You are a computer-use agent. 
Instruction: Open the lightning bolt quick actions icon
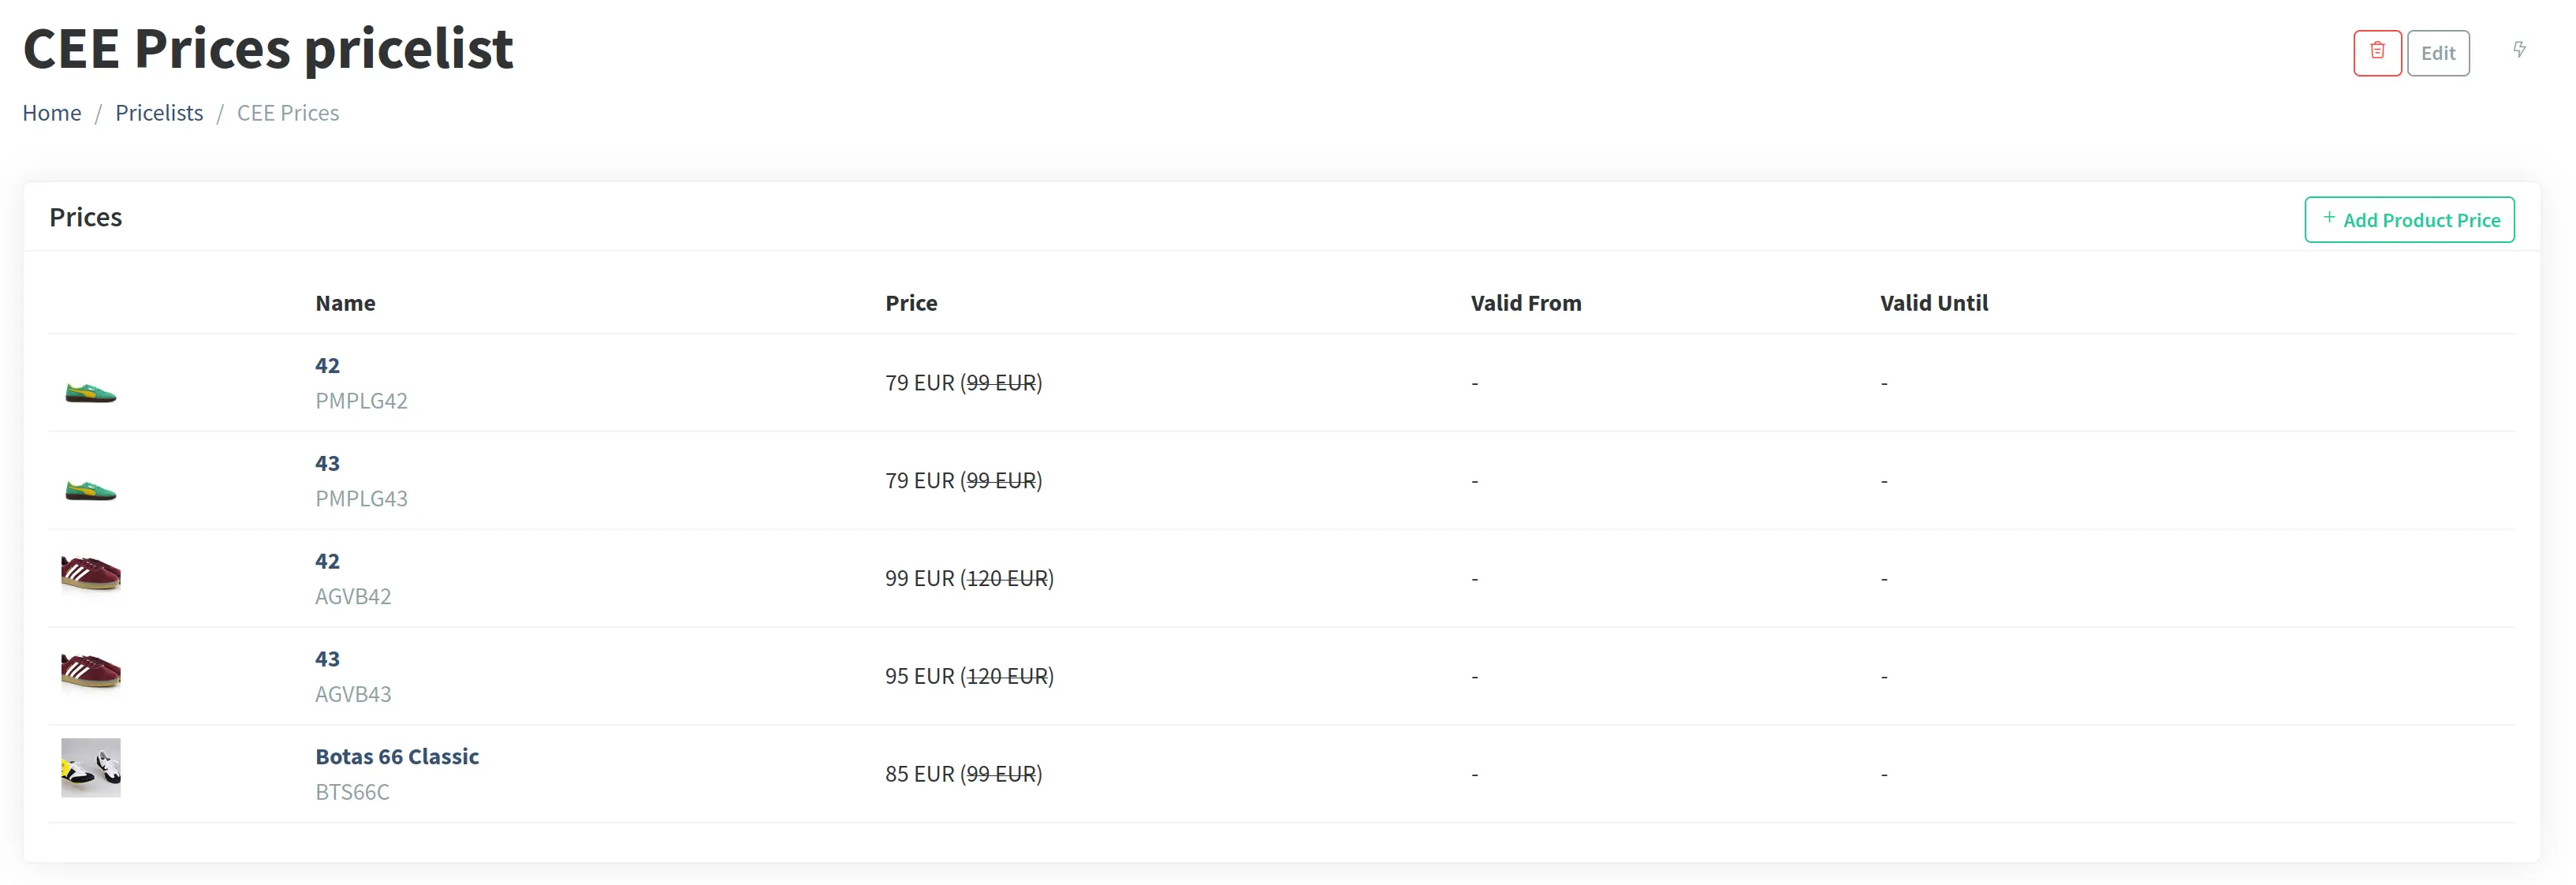pyautogui.click(x=2519, y=50)
